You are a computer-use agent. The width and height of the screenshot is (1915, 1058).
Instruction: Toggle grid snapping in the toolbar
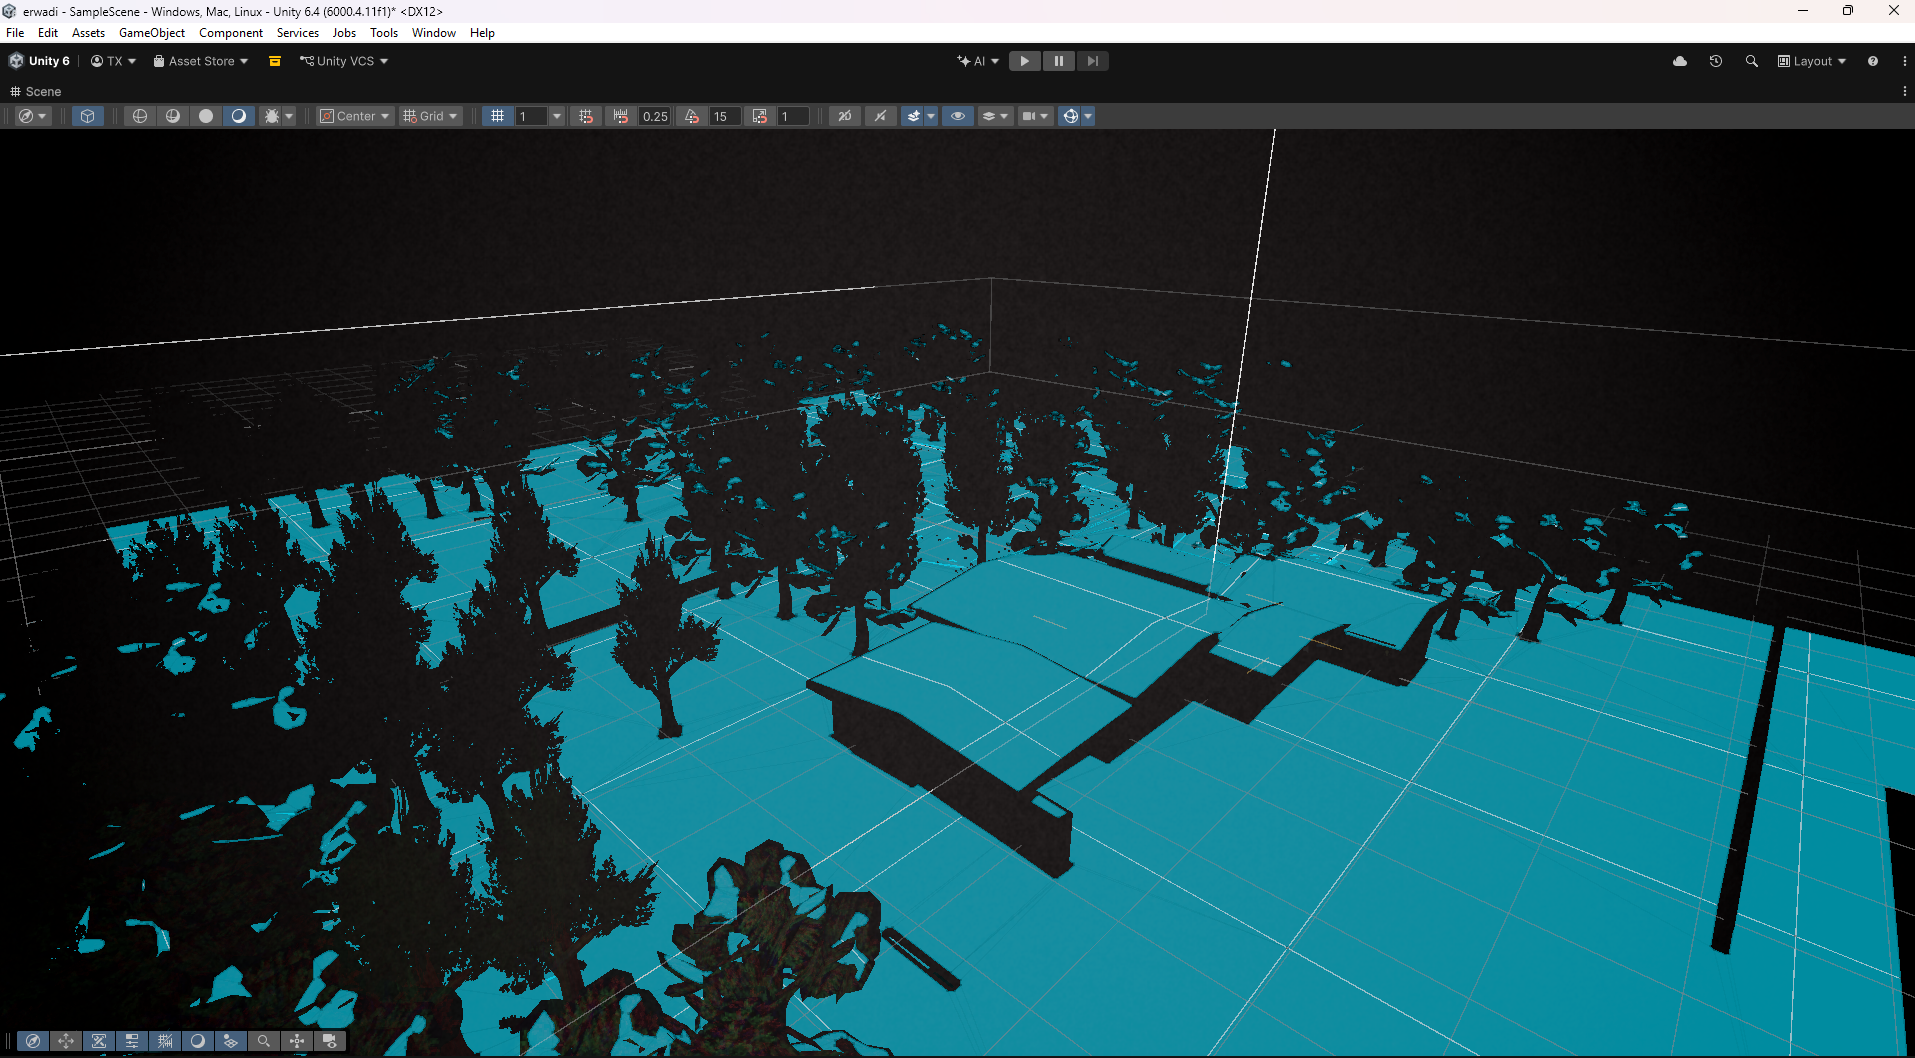tap(586, 116)
